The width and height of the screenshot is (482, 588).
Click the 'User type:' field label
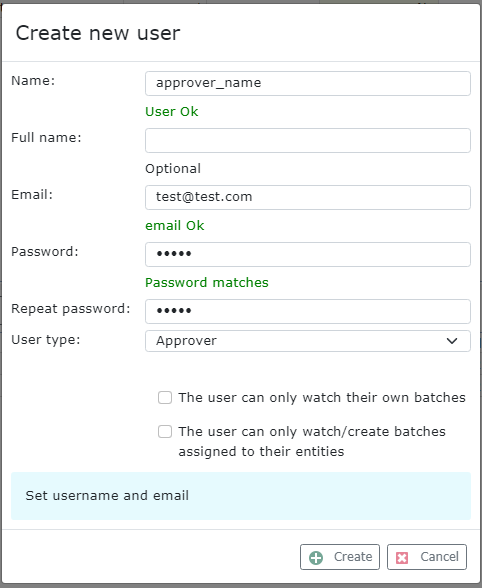click(46, 340)
